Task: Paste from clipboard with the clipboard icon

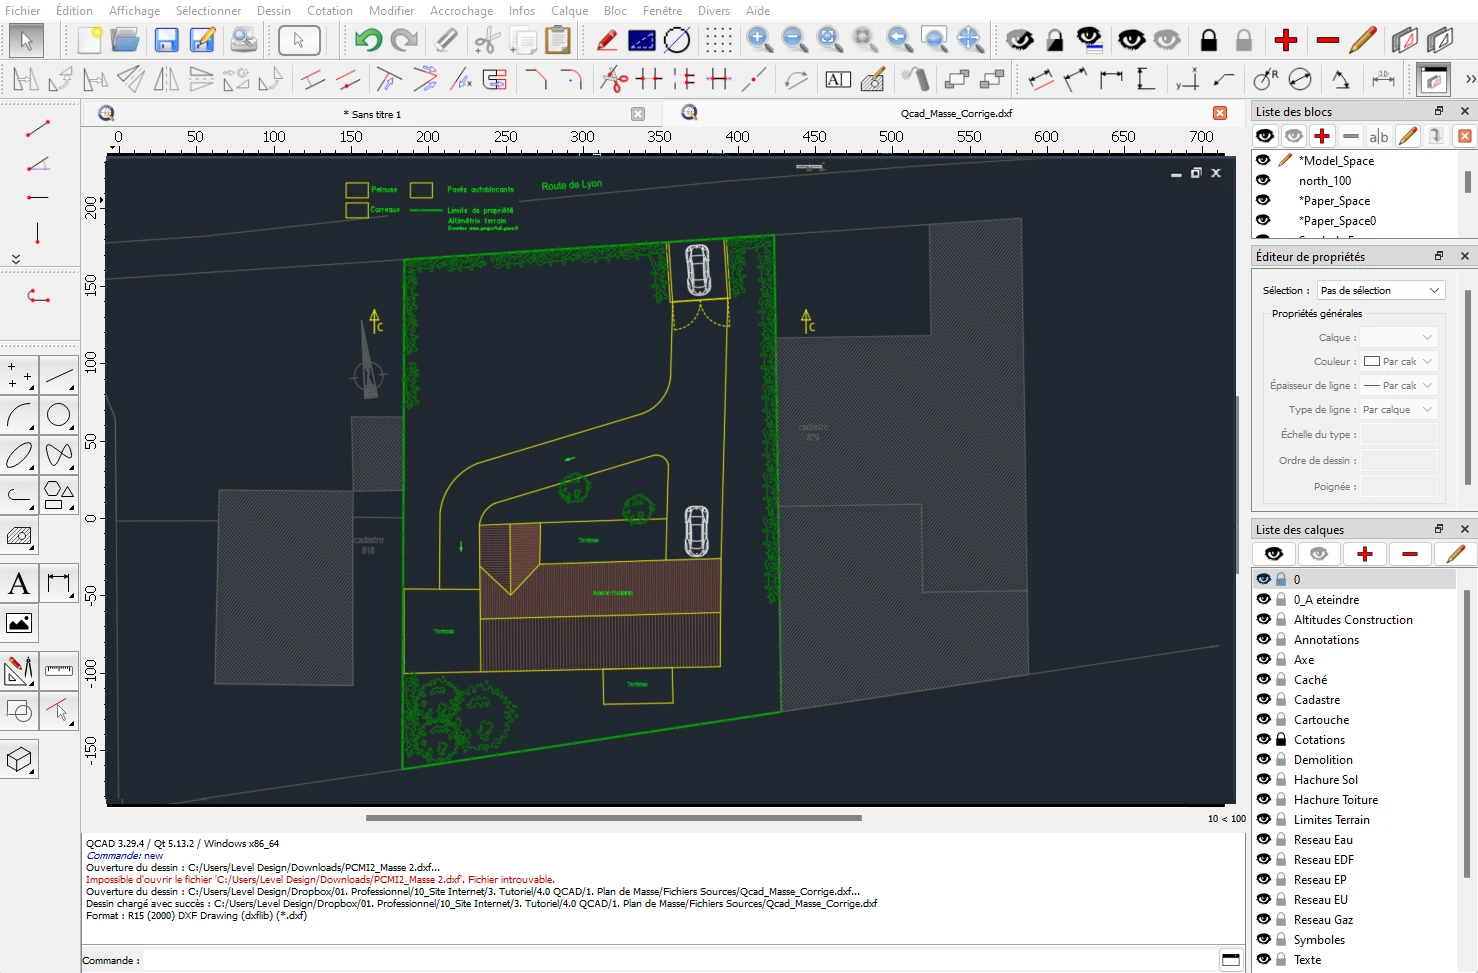Action: click(558, 40)
